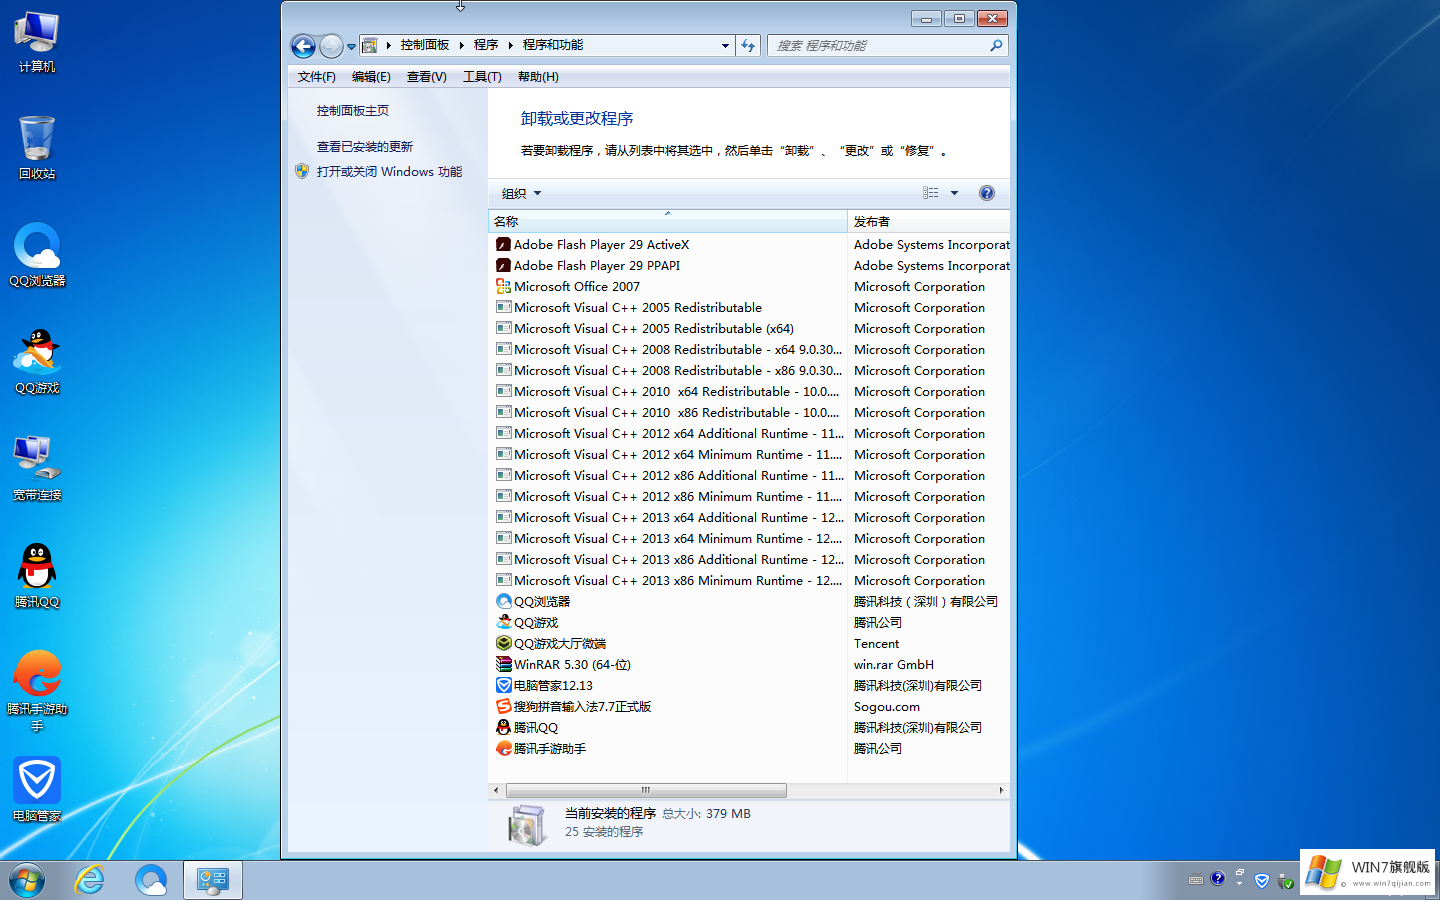1440x900 pixels.
Task: Select WinRAR 5.30 (64-位) program icon
Action: [504, 664]
